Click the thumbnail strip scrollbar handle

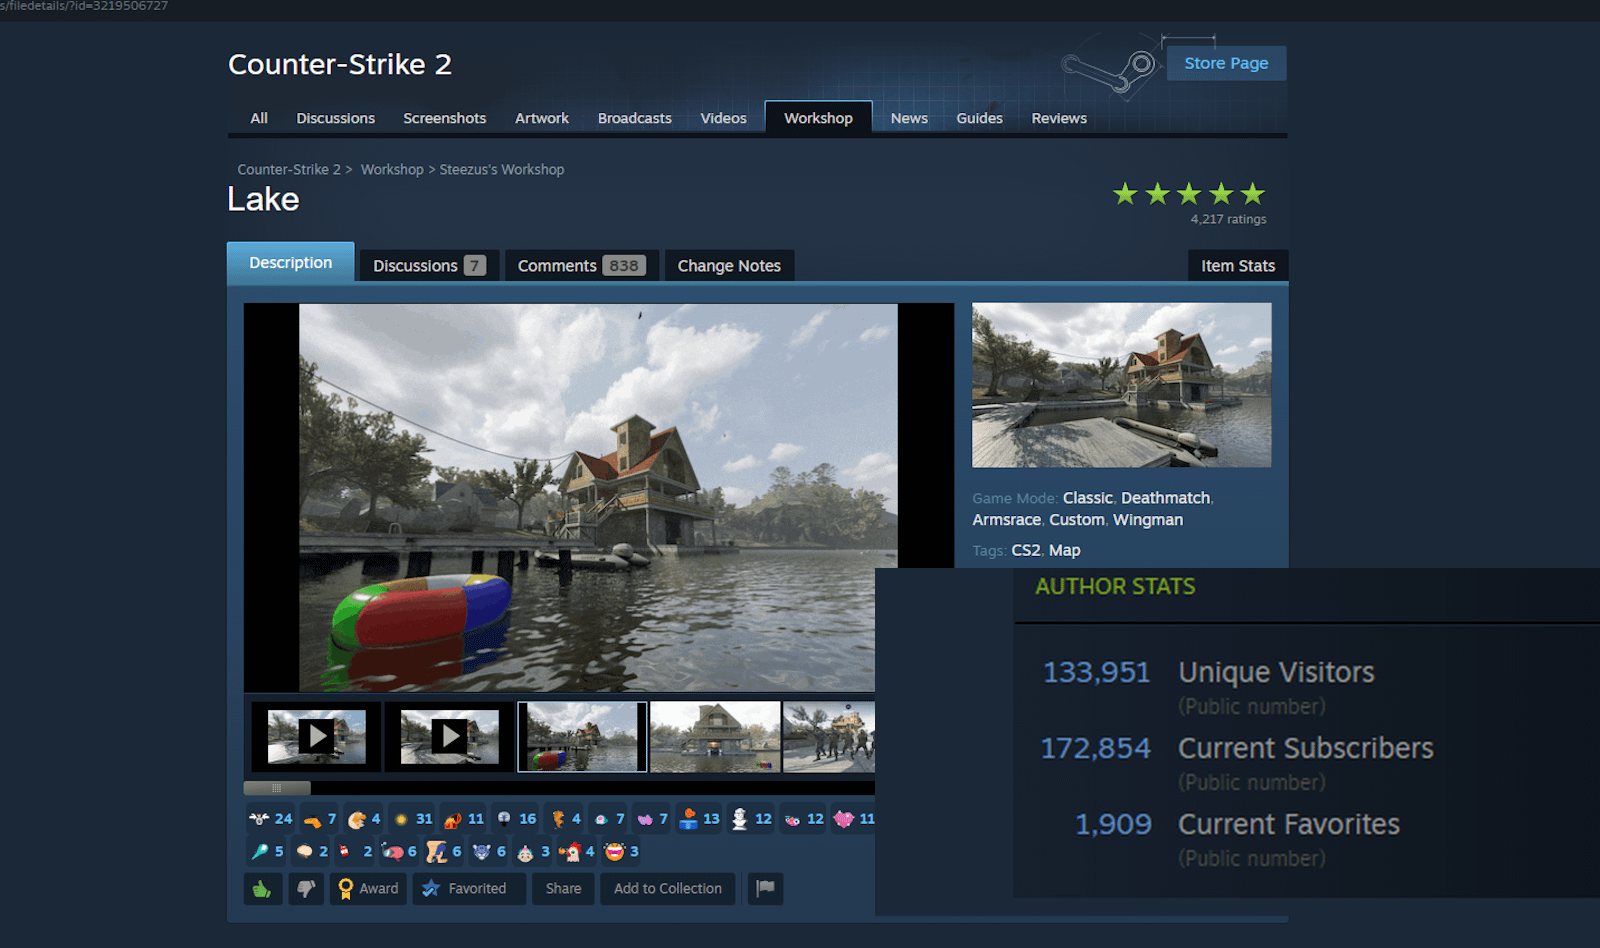(x=277, y=788)
